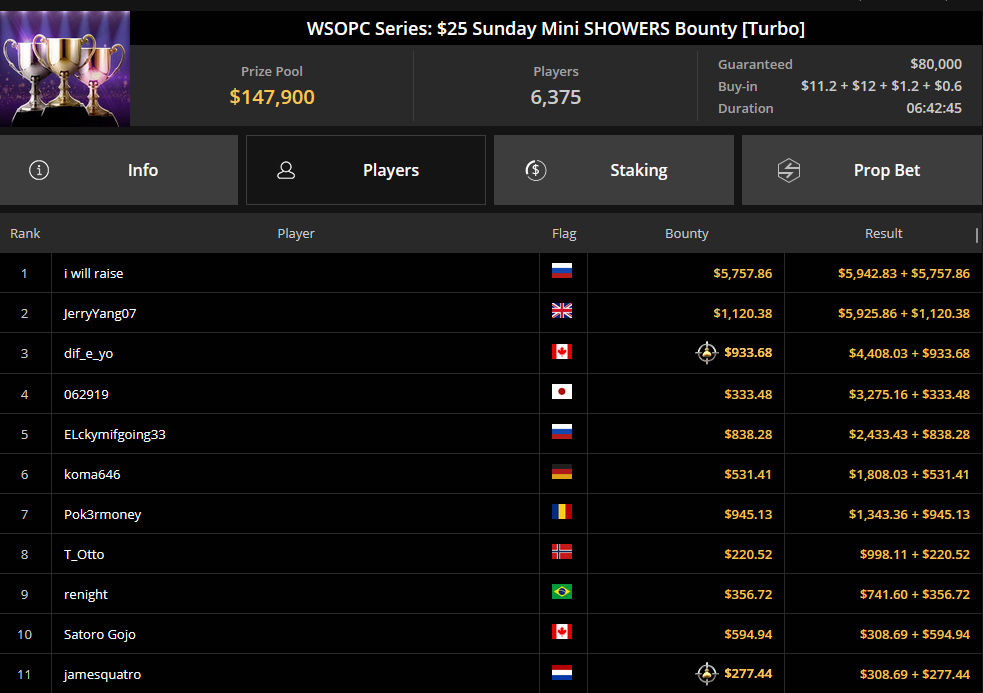Click the Staking dollar coin icon
This screenshot has width=983, height=693.
pos(535,170)
